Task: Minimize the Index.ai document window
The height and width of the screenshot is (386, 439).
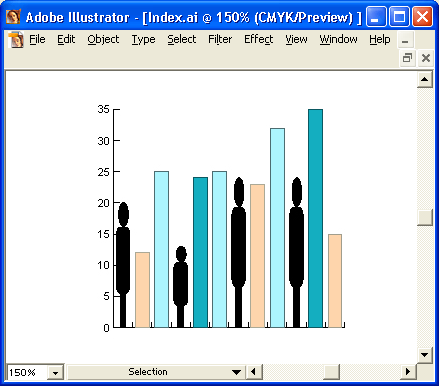Action: 406,40
